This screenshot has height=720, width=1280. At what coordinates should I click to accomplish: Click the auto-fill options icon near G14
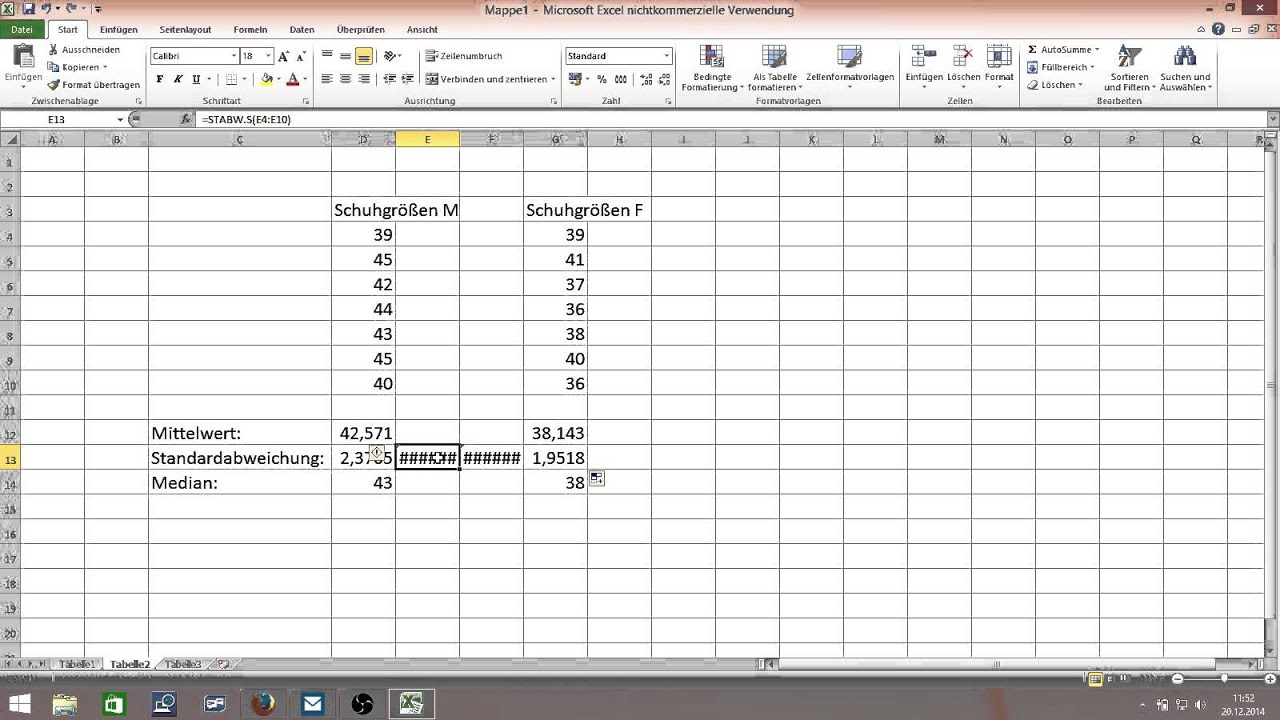(x=596, y=479)
